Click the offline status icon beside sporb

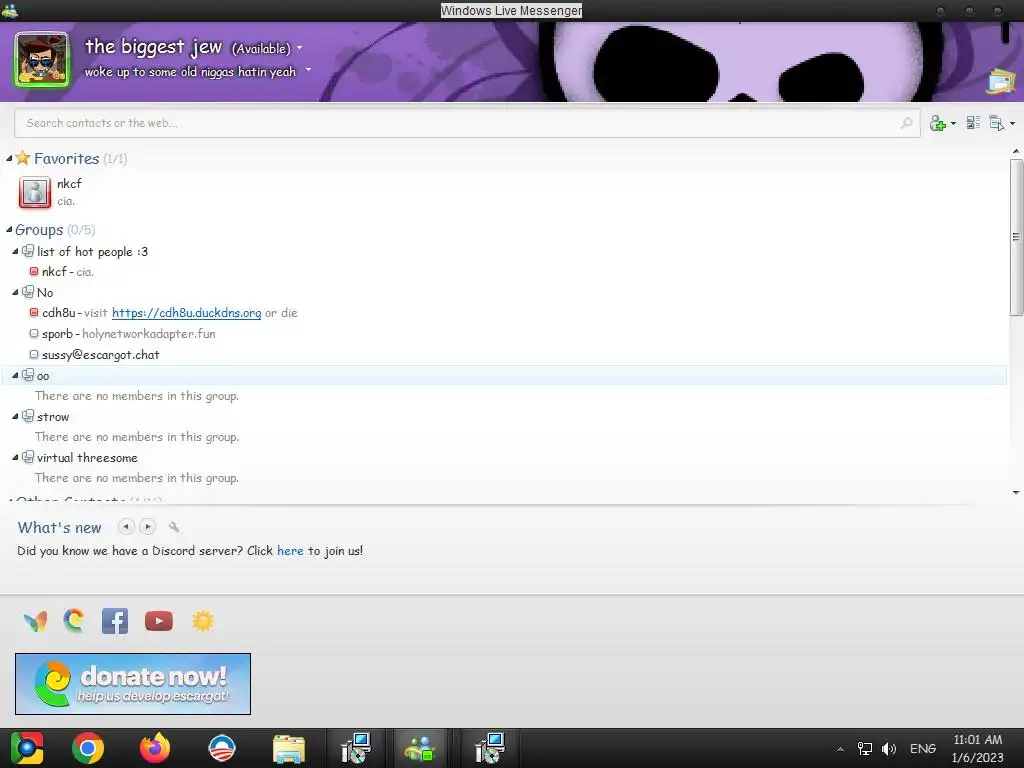[34, 333]
